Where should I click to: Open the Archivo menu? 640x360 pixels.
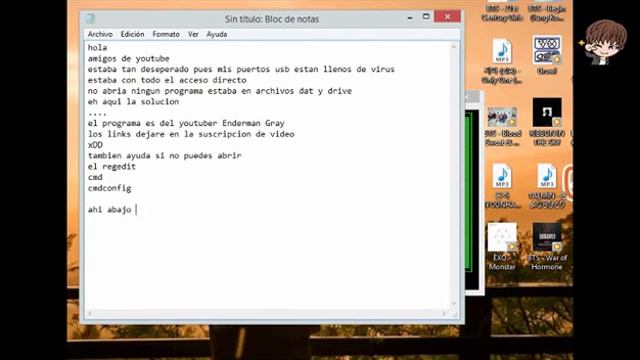pos(100,34)
